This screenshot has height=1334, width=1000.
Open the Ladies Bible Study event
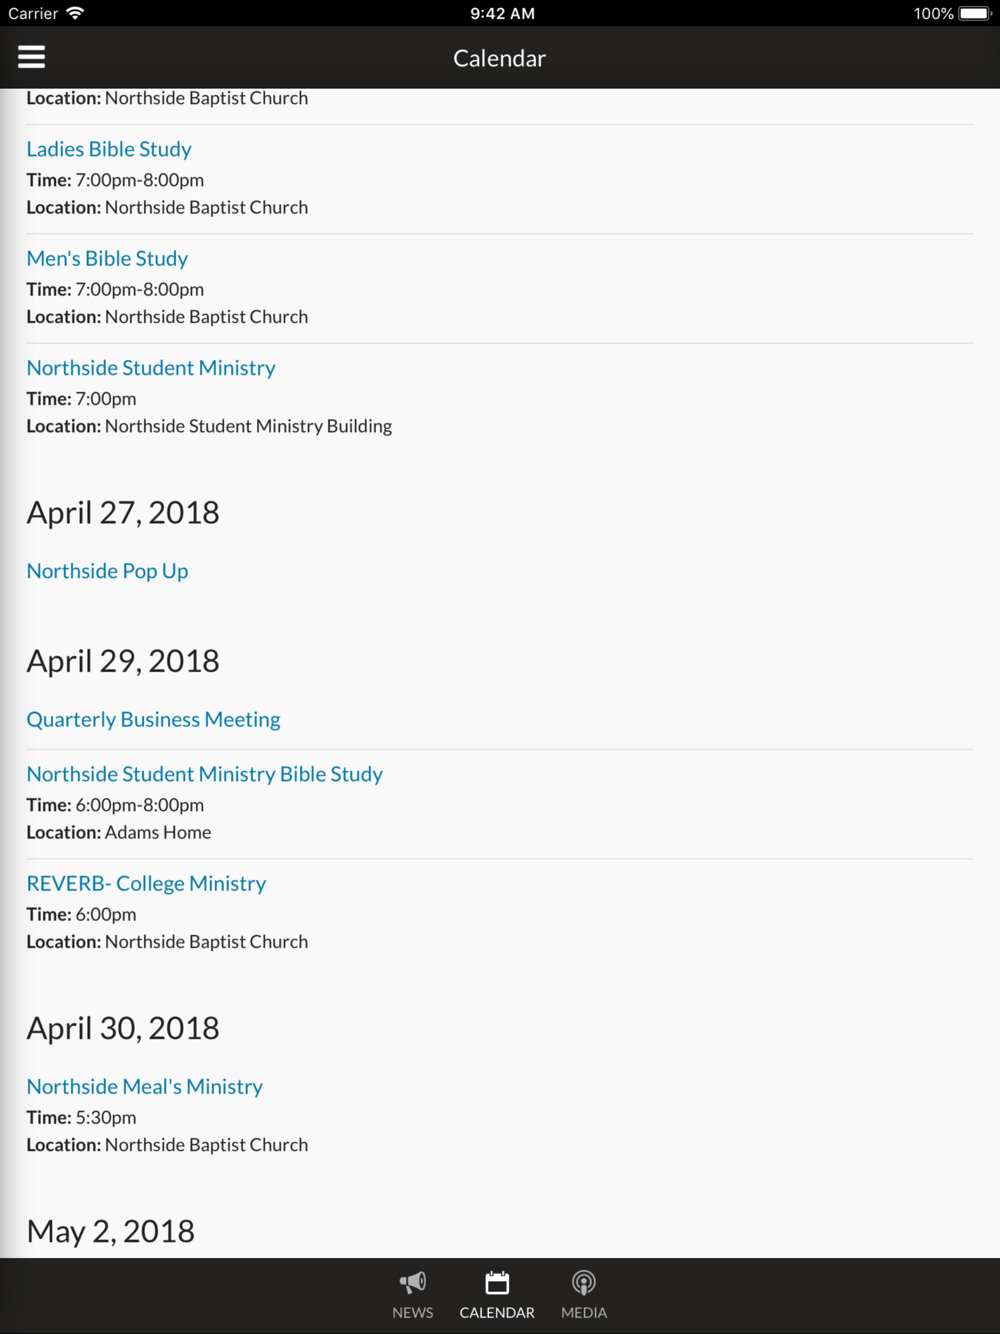109,149
